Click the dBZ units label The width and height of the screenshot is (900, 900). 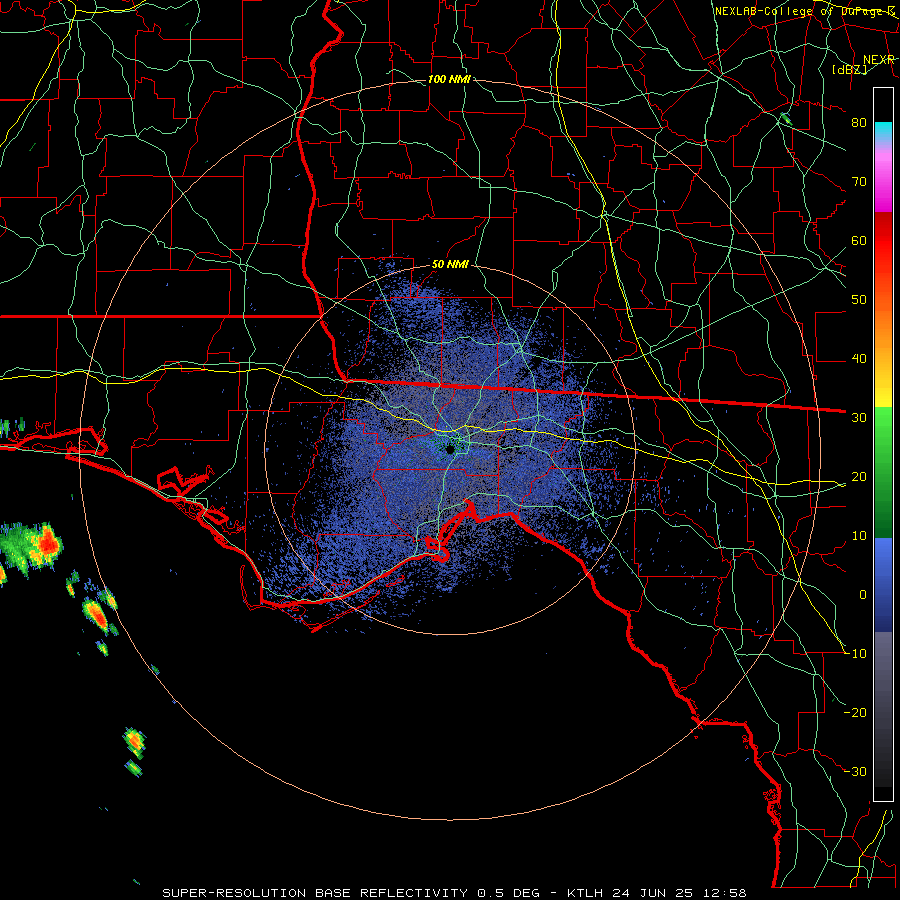pyautogui.click(x=849, y=70)
